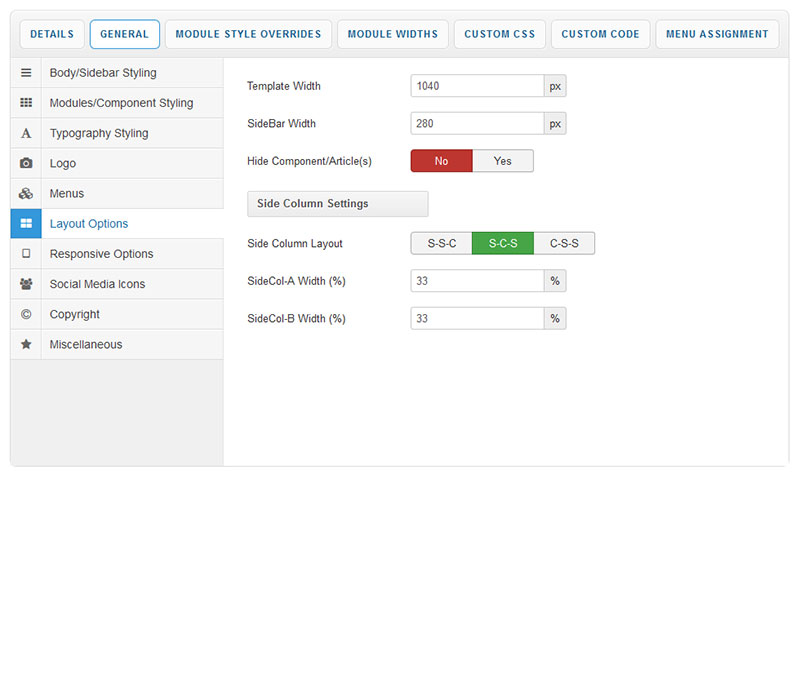Choose C-S-S side column layout
The width and height of the screenshot is (800, 674).
pyautogui.click(x=564, y=243)
